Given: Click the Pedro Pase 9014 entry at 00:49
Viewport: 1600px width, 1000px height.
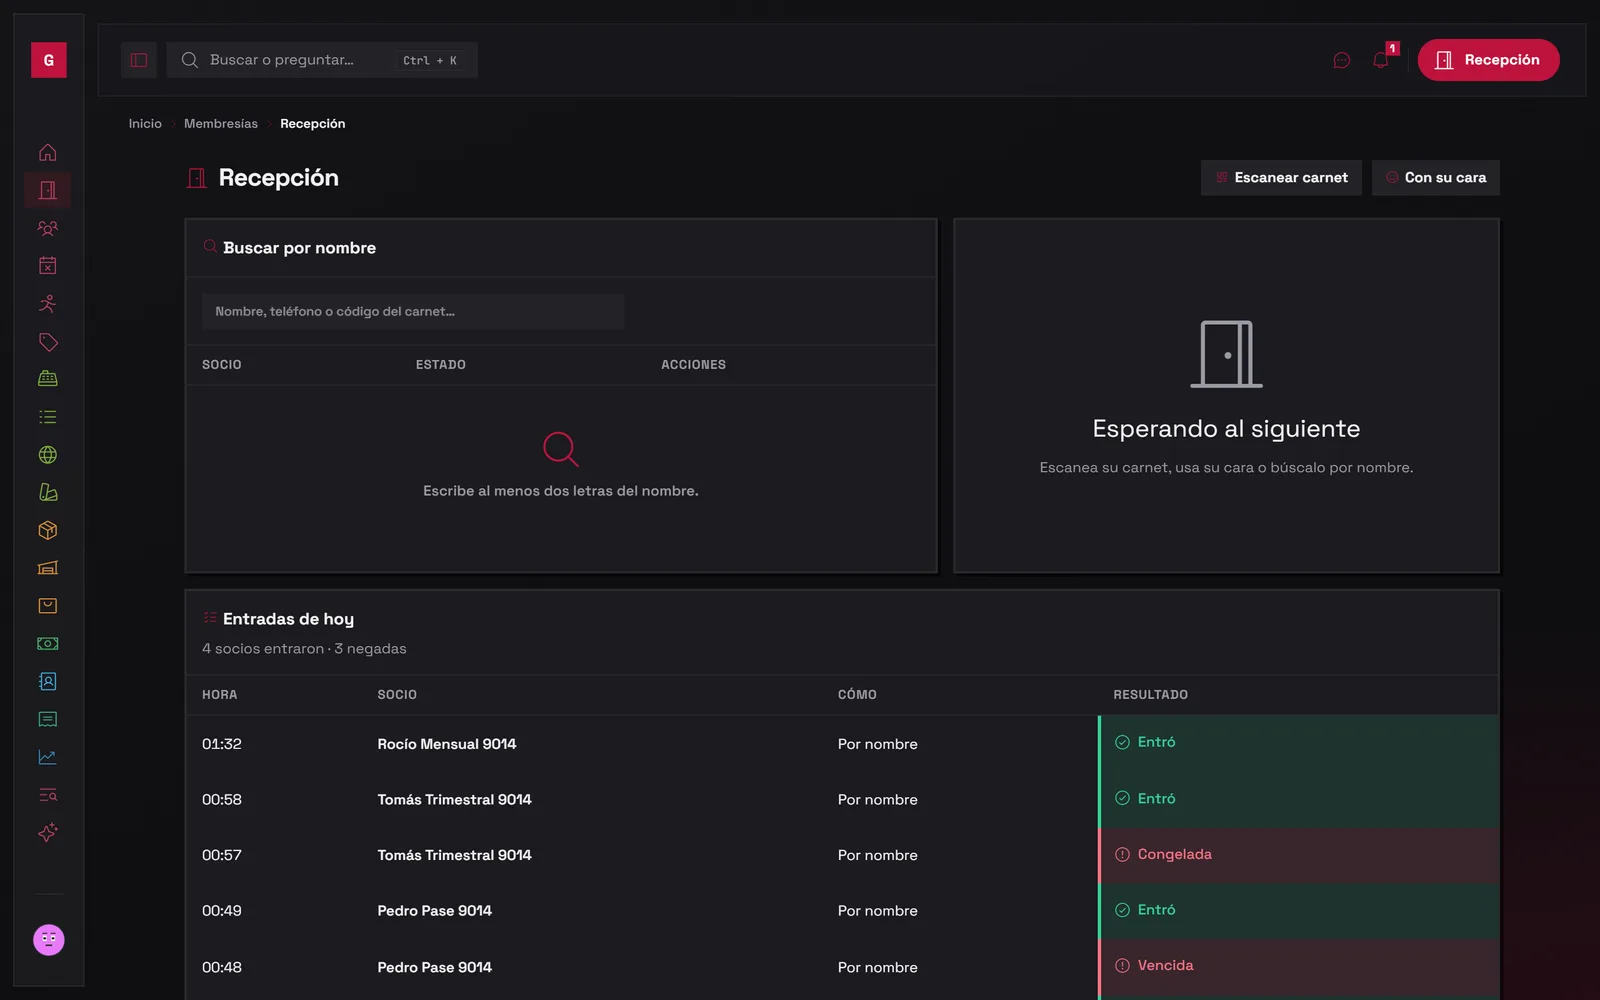Looking at the screenshot, I should 434,911.
